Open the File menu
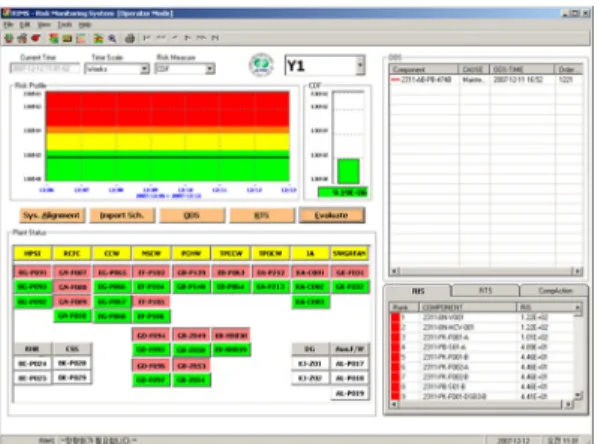This screenshot has height=444, width=598. click(x=8, y=24)
